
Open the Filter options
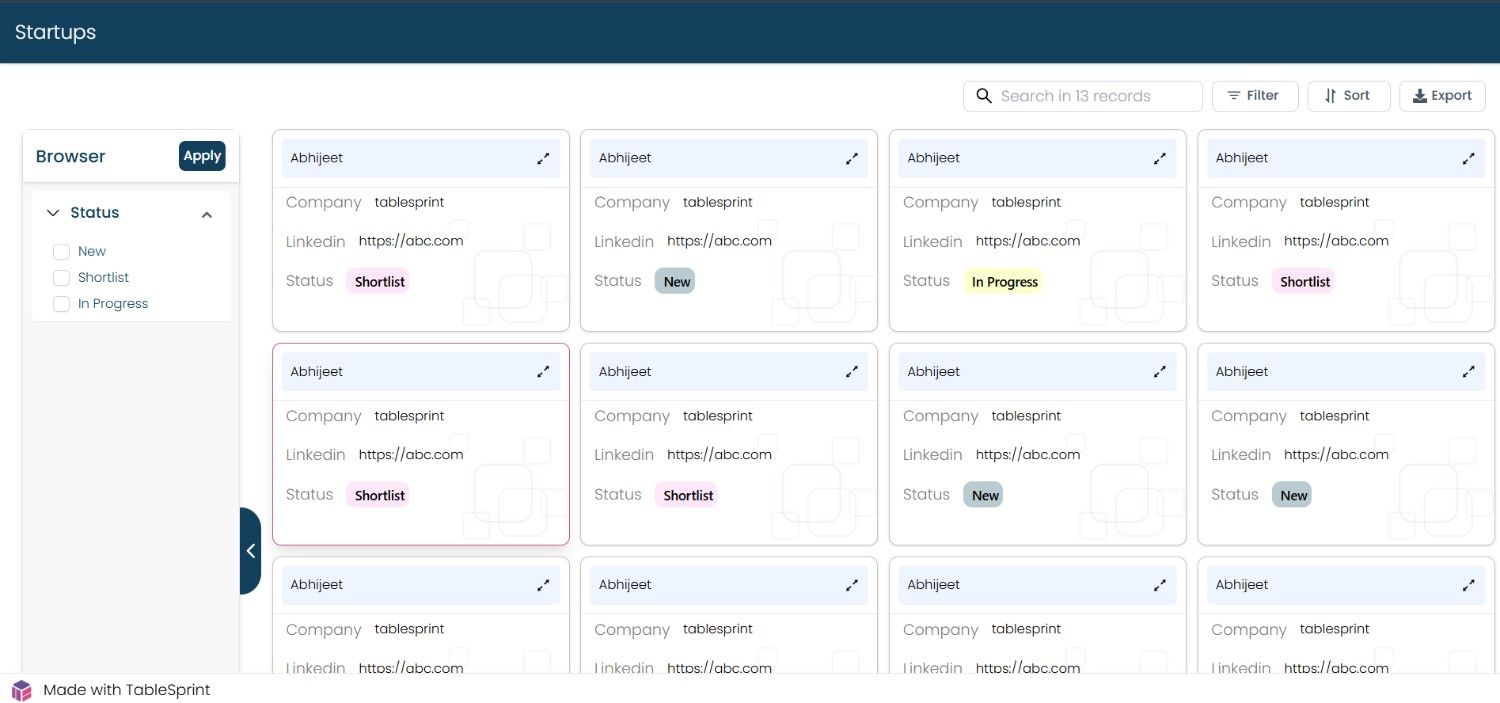tap(1255, 96)
